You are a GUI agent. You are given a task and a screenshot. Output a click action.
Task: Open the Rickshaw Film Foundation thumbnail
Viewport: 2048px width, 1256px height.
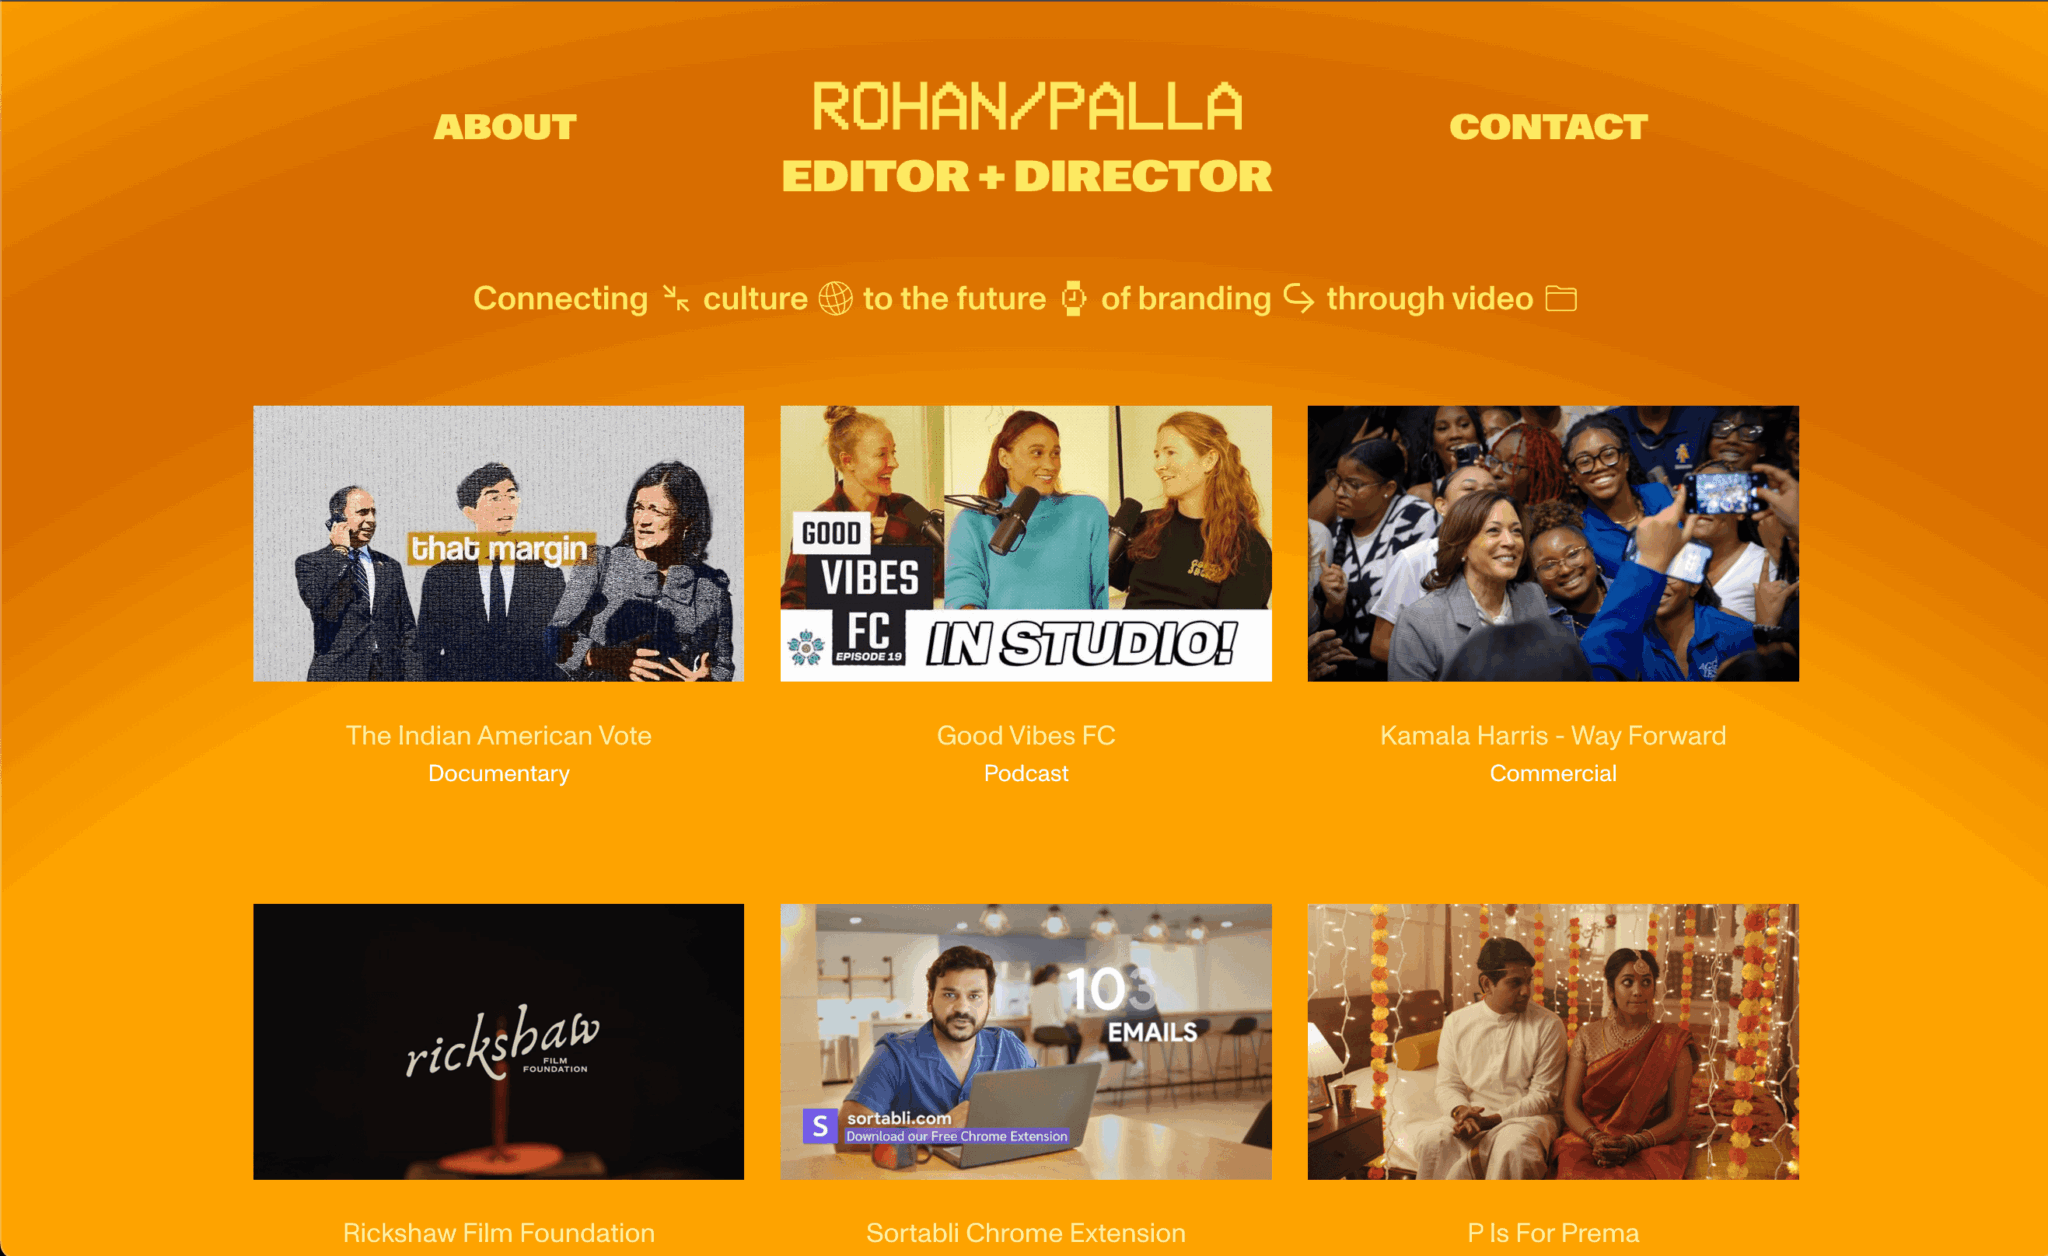click(498, 1041)
